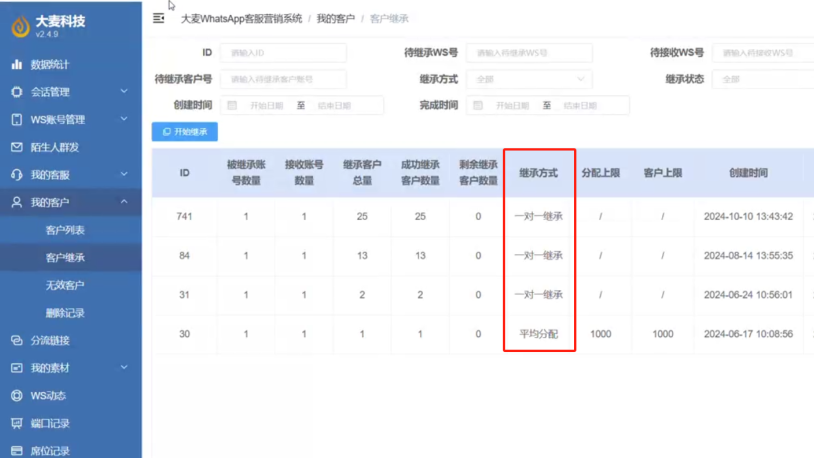Click the 大麦科技 flame logo
The image size is (814, 458).
tap(21, 26)
